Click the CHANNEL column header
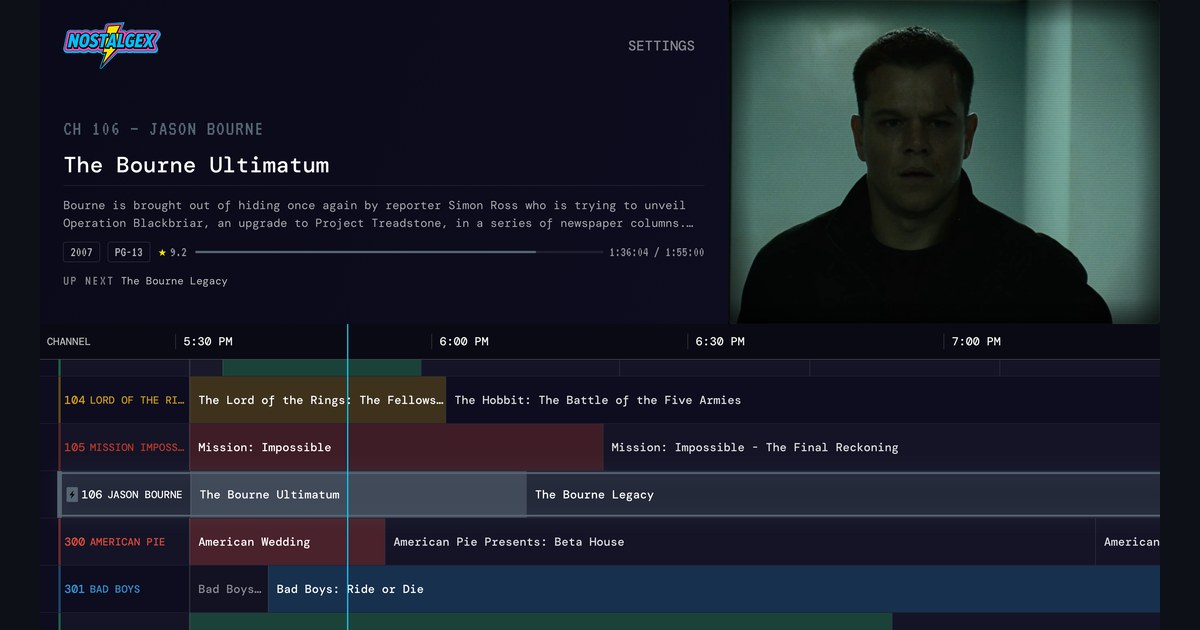Screen dimensions: 1200x630 pos(68,342)
